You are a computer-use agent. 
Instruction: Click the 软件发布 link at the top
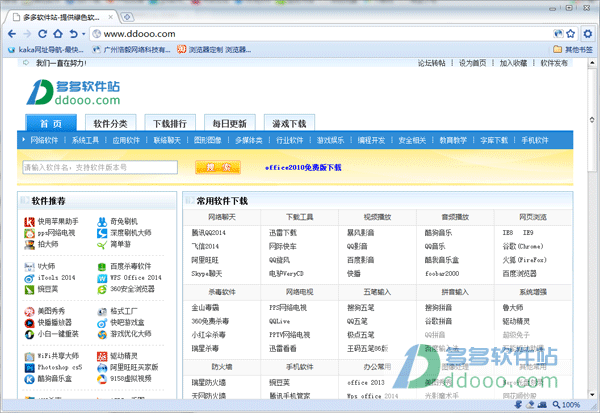pyautogui.click(x=554, y=63)
